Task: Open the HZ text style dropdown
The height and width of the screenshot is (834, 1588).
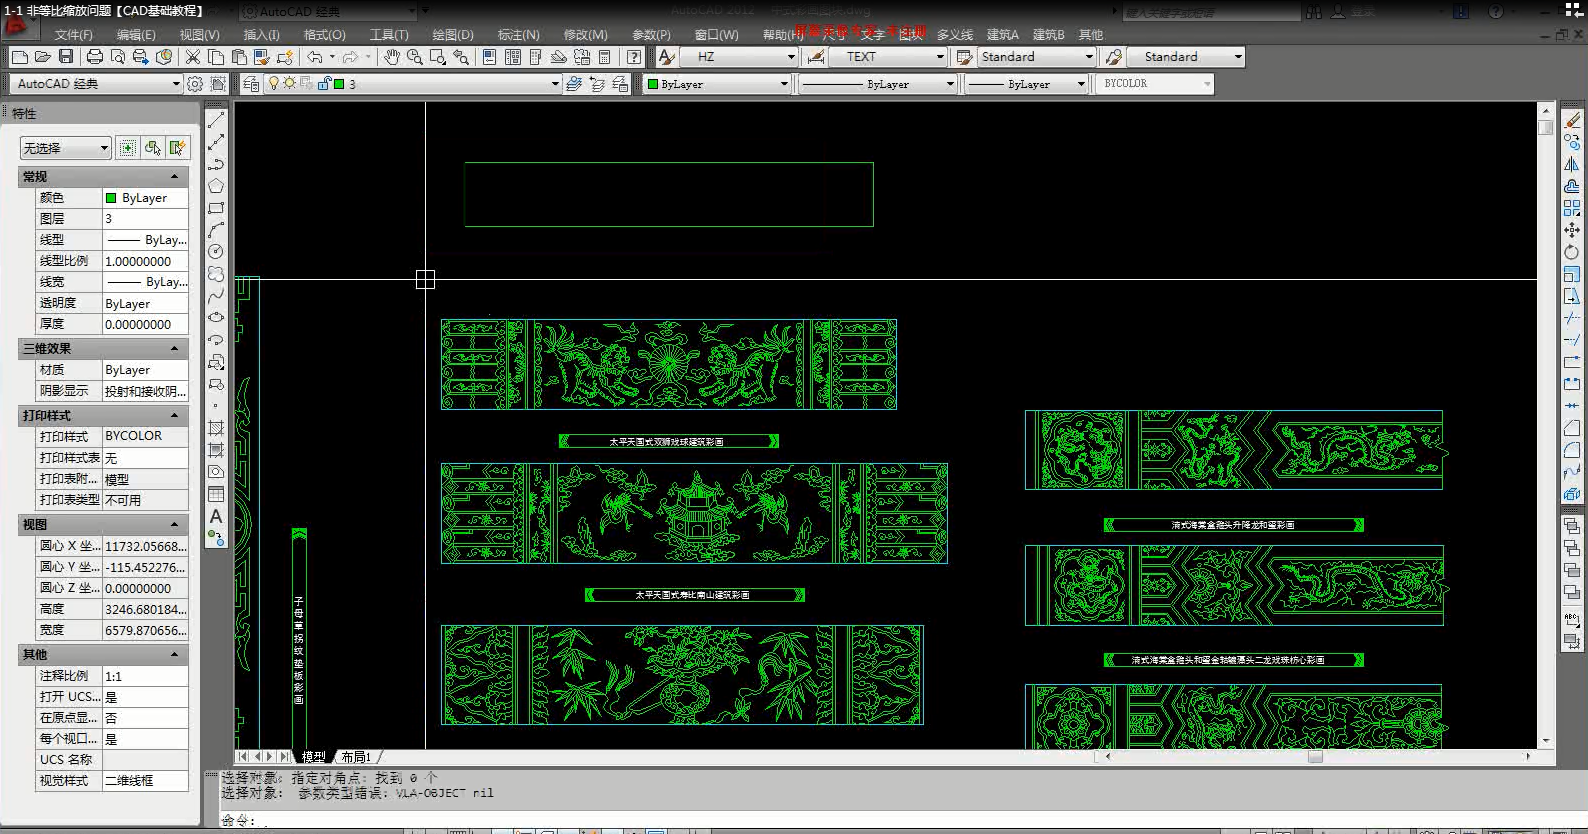Action: pyautogui.click(x=740, y=57)
